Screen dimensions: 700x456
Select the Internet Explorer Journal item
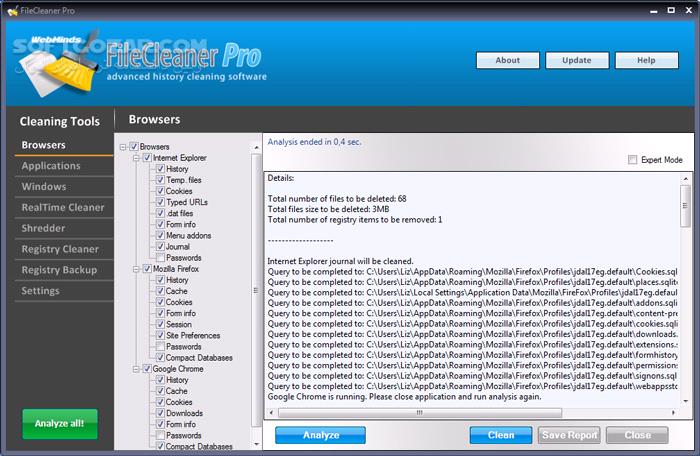coord(178,247)
